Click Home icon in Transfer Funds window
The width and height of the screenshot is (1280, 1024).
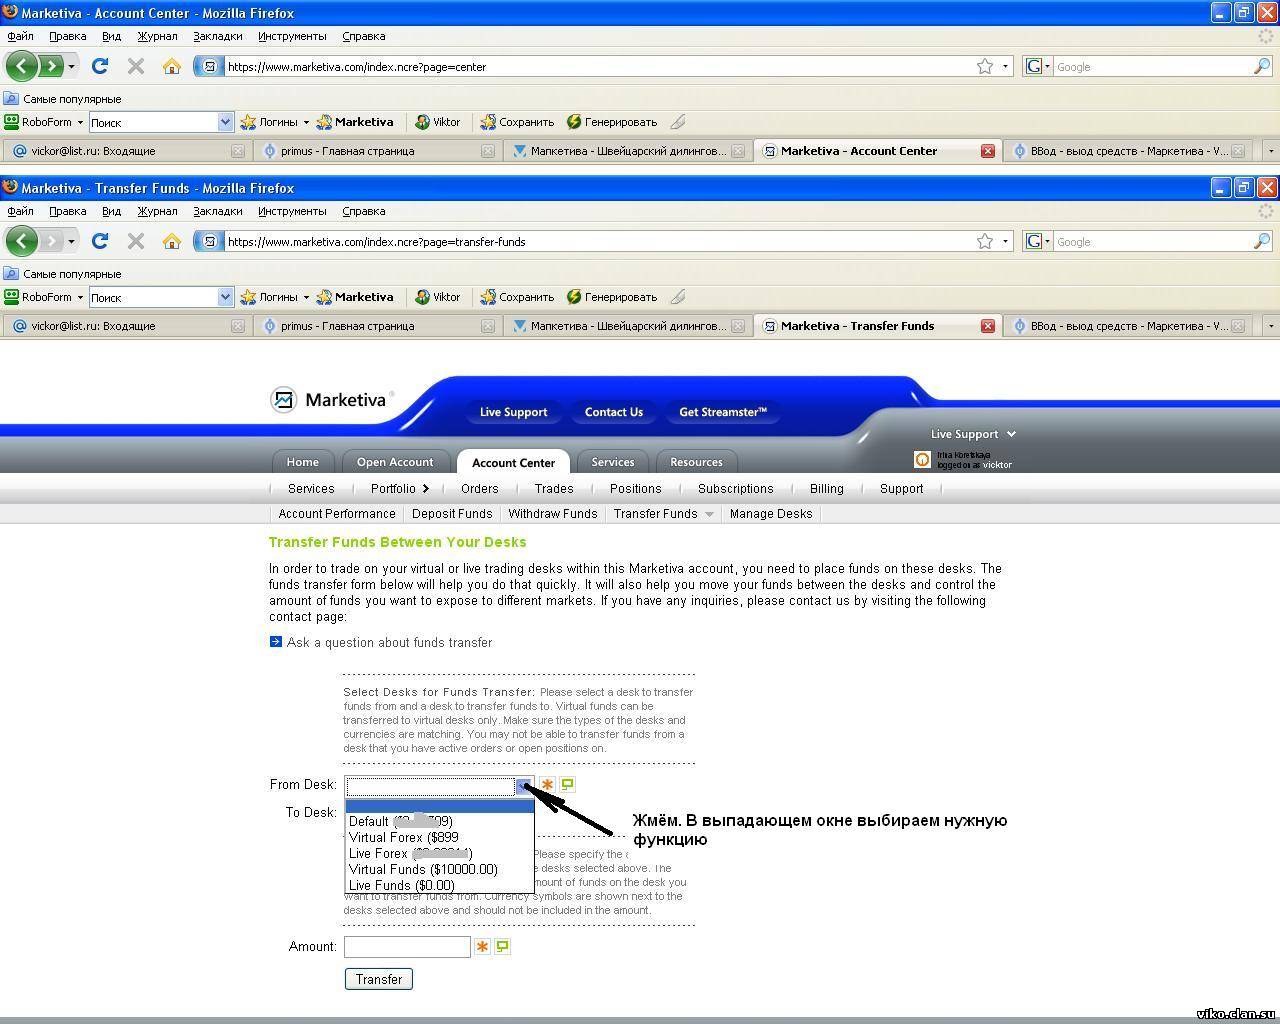172,241
